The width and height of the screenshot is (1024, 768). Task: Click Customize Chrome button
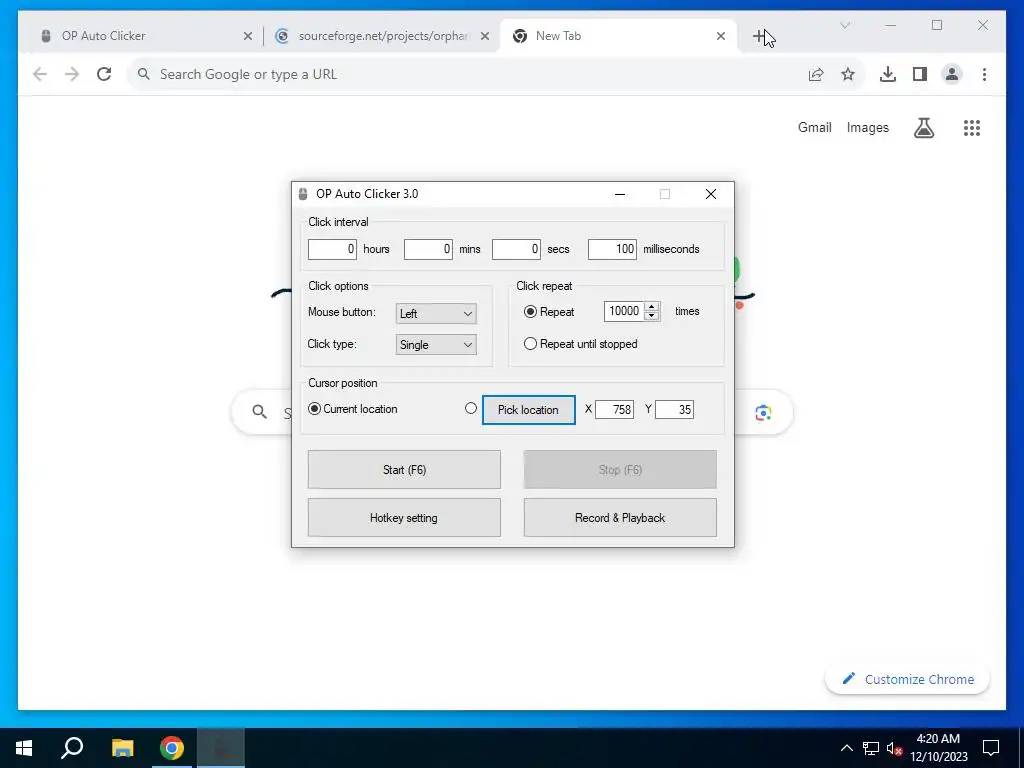coord(907,679)
